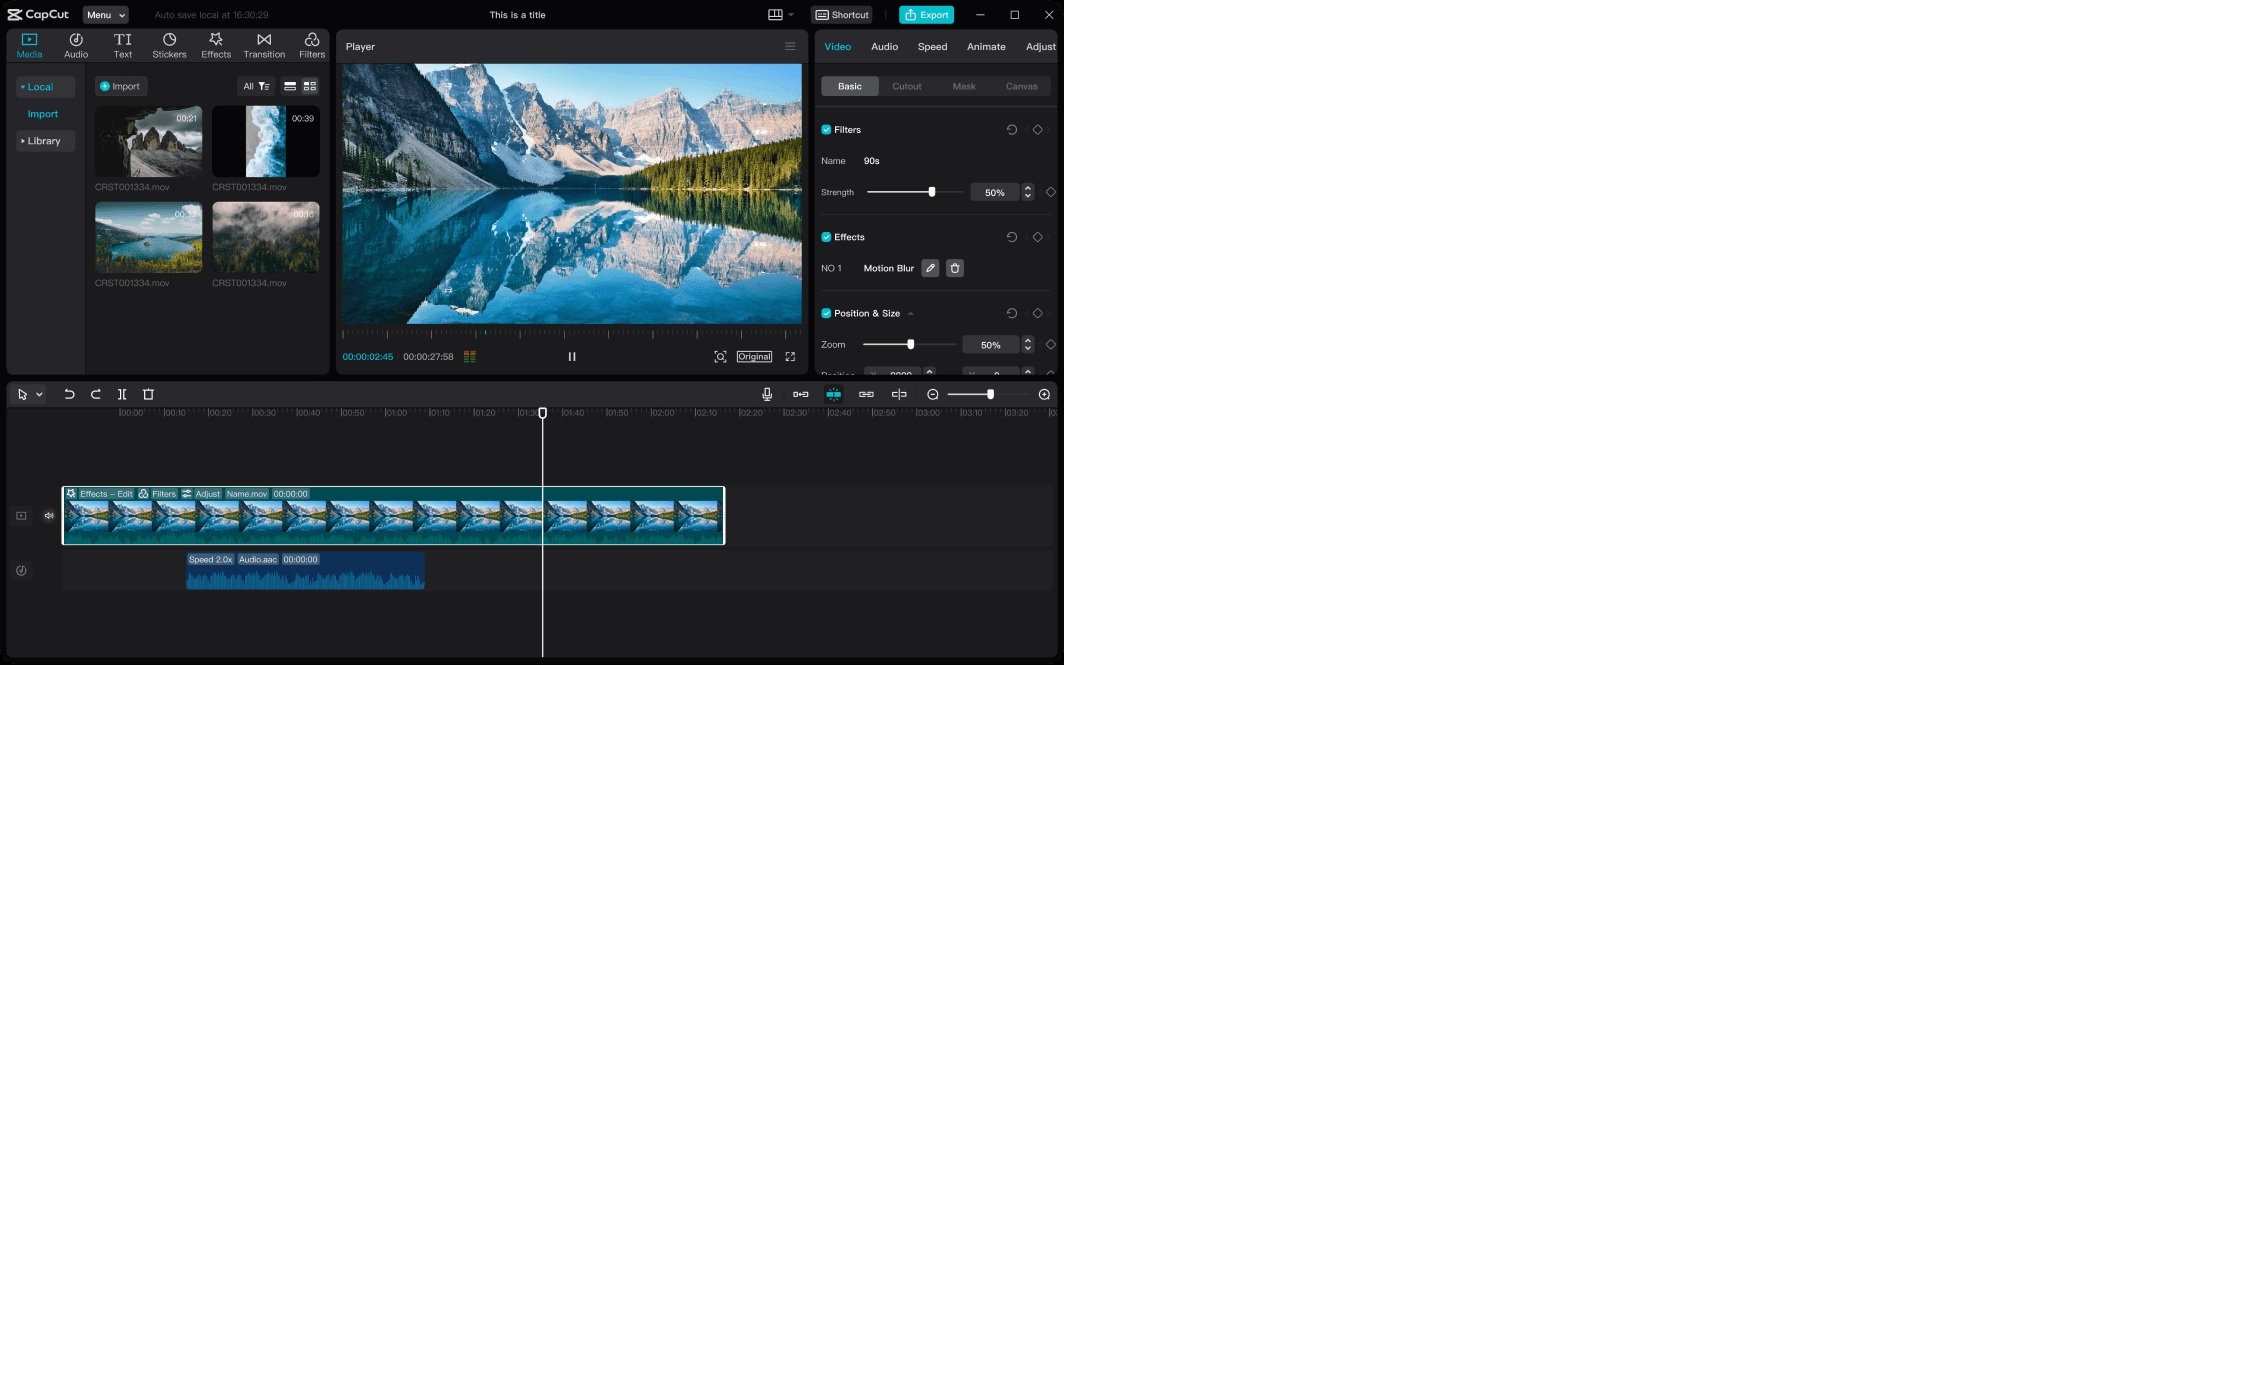Open the Player panel hamburger menu

790,46
